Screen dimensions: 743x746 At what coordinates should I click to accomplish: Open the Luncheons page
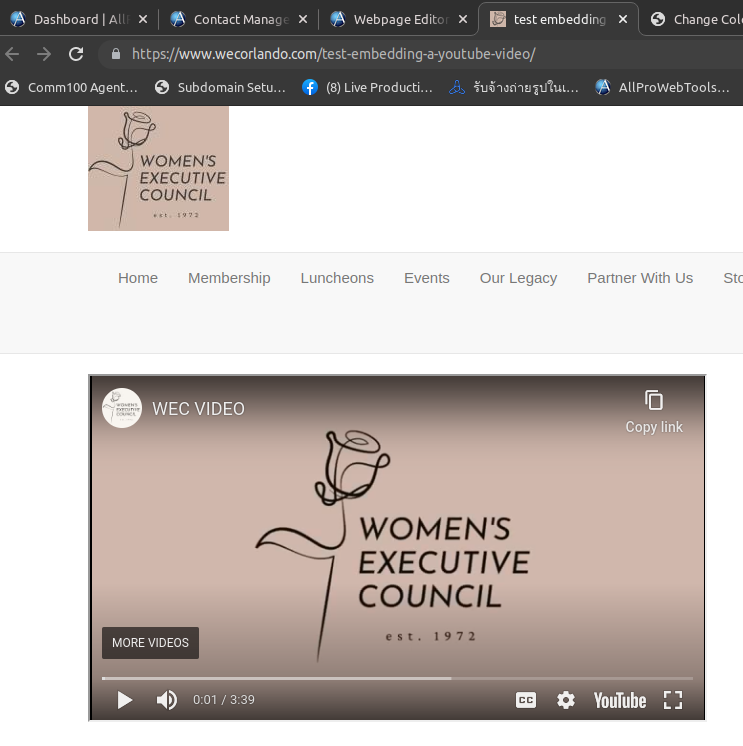pos(337,278)
